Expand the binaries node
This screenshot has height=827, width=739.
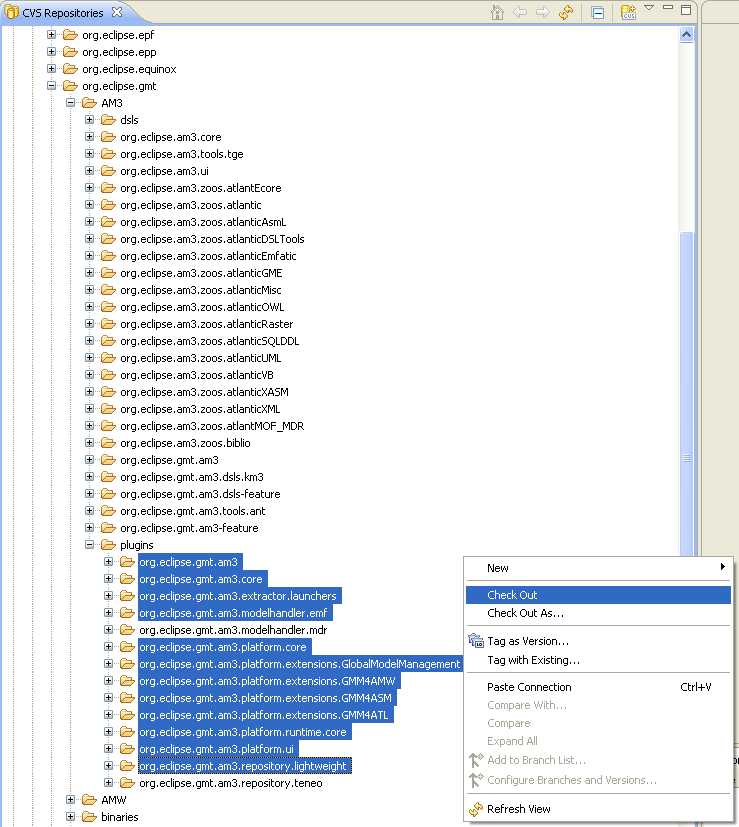tap(71, 816)
